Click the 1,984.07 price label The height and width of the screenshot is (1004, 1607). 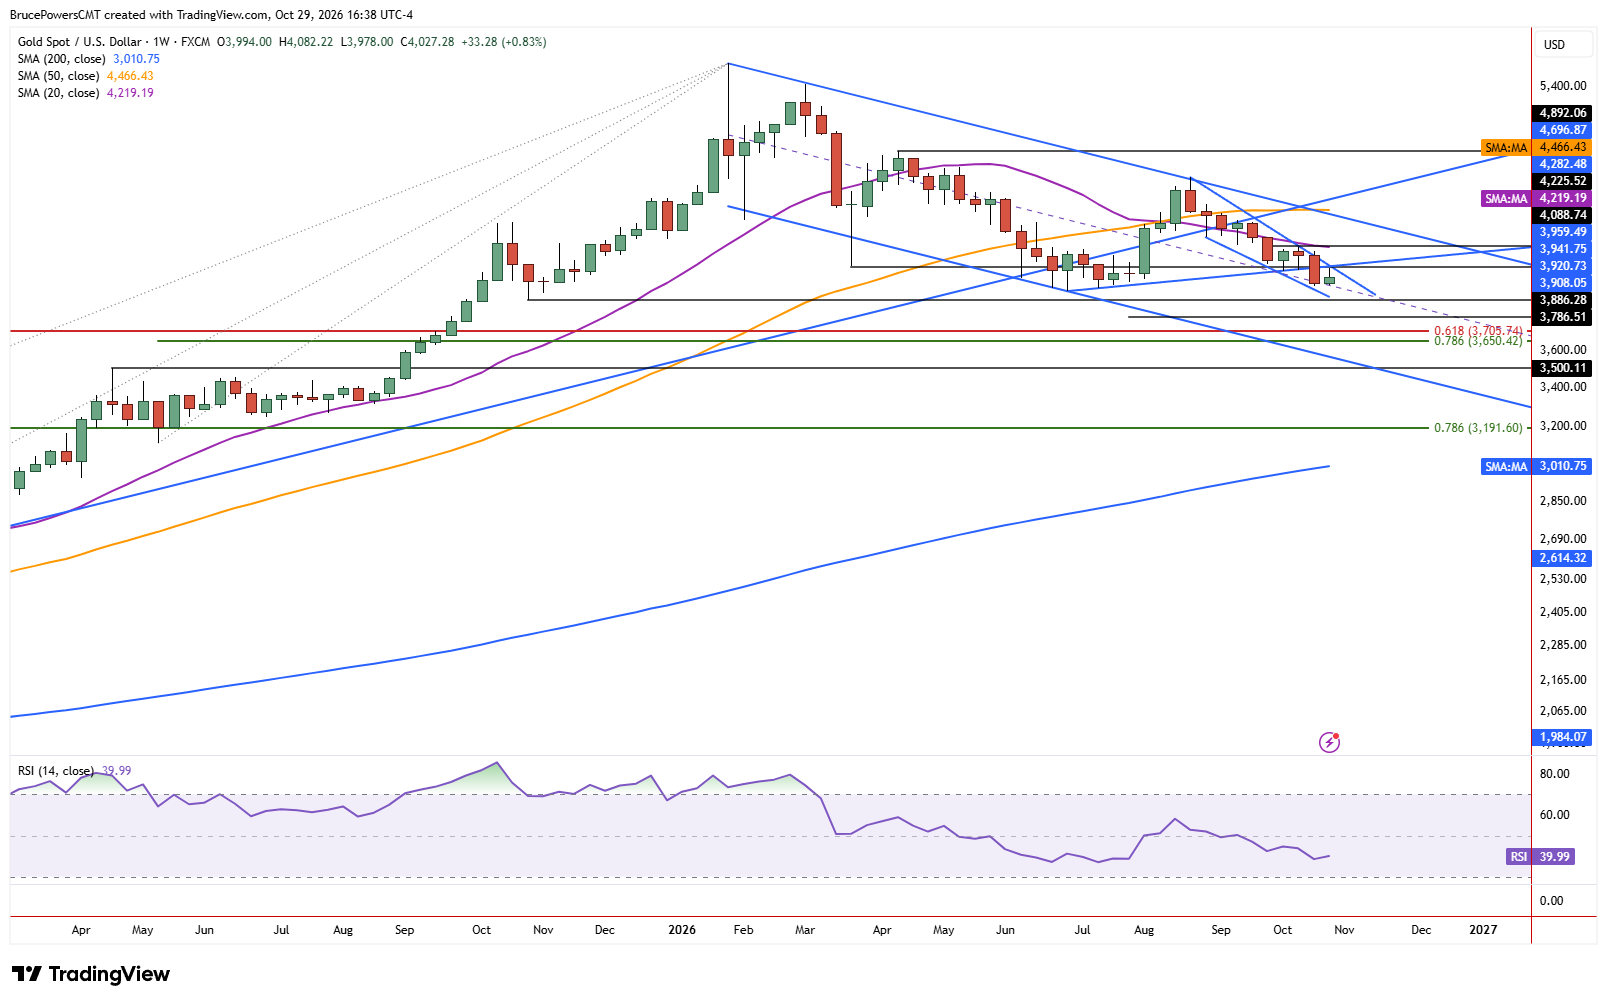coord(1562,738)
